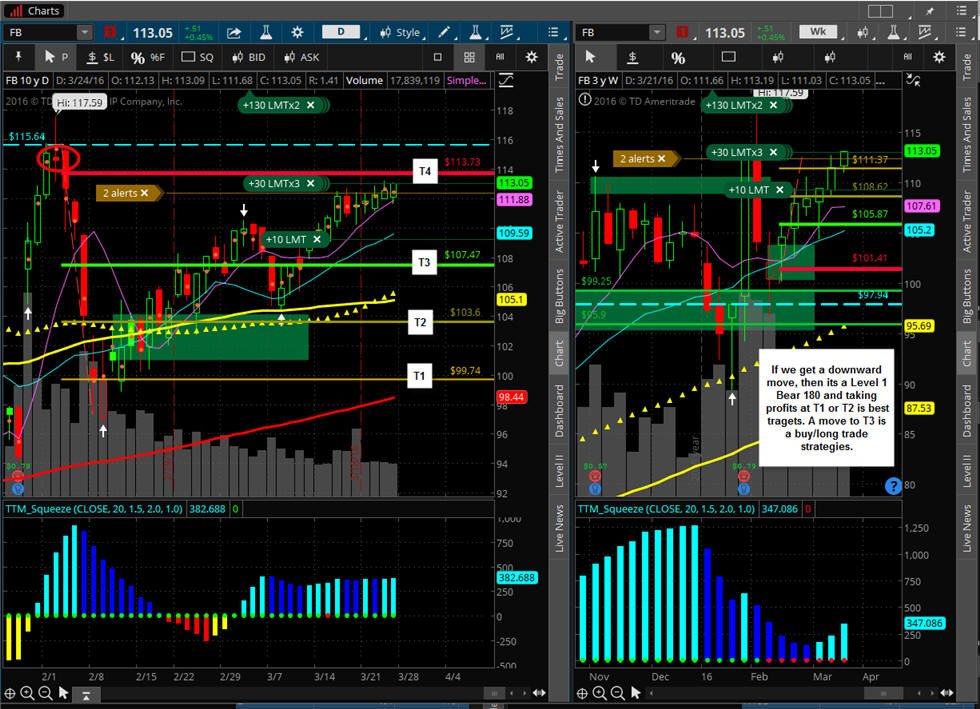Click the %F percent tool
This screenshot has width=980, height=709.
click(x=148, y=58)
